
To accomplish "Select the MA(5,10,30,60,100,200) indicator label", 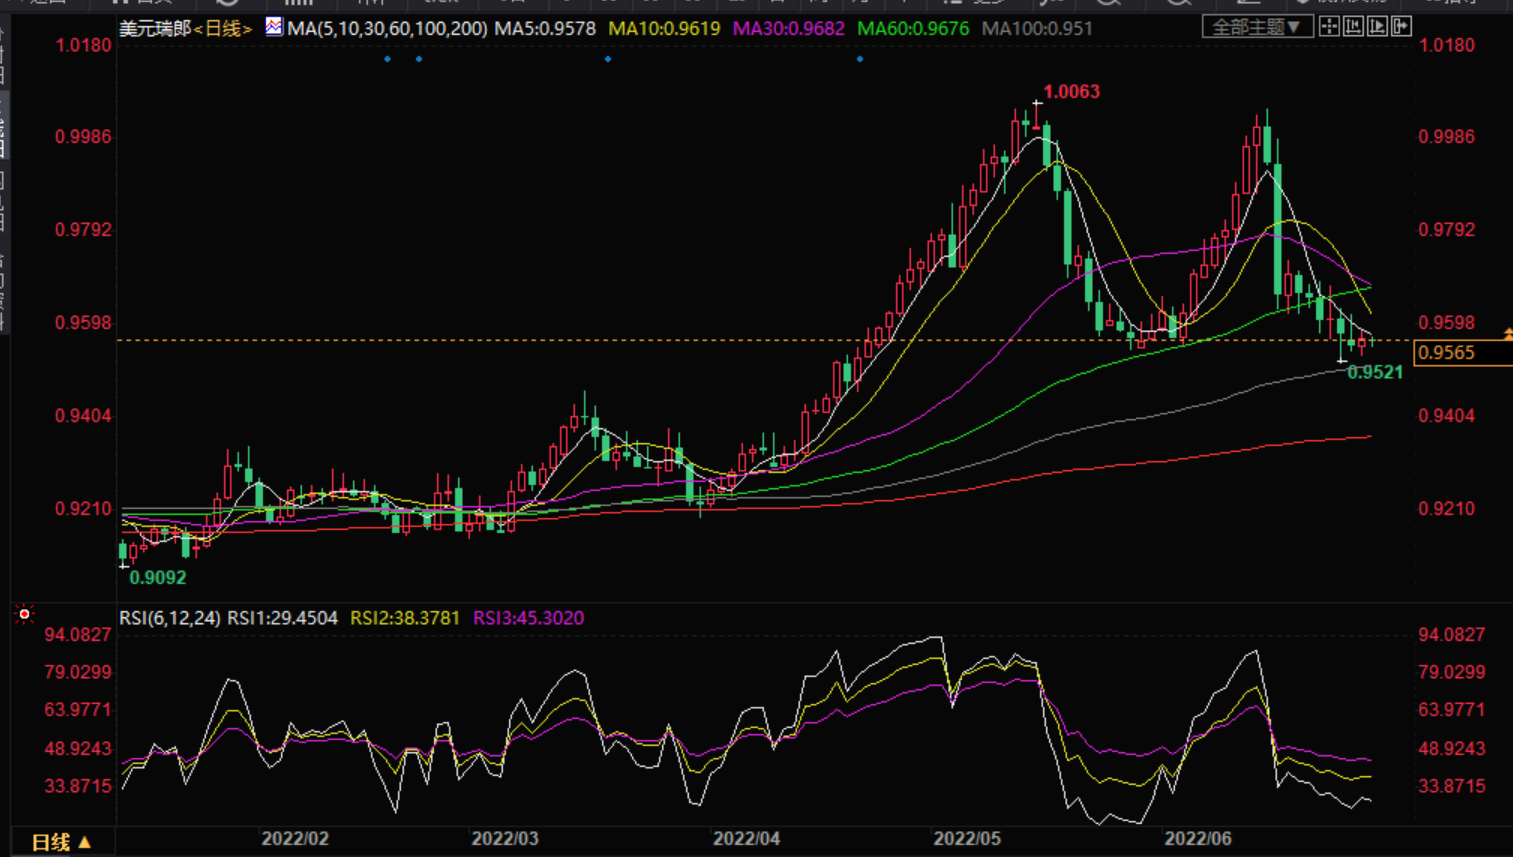I will (x=387, y=29).
